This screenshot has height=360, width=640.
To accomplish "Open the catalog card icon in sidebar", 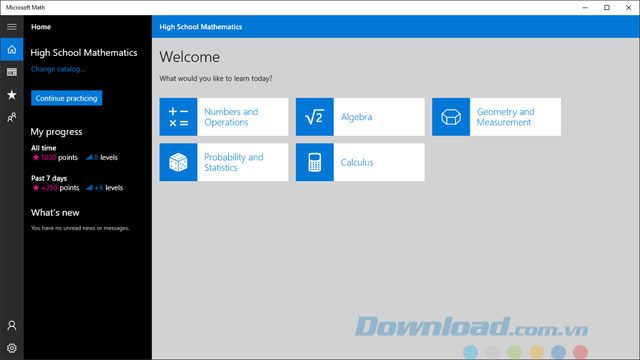I will [x=11, y=72].
